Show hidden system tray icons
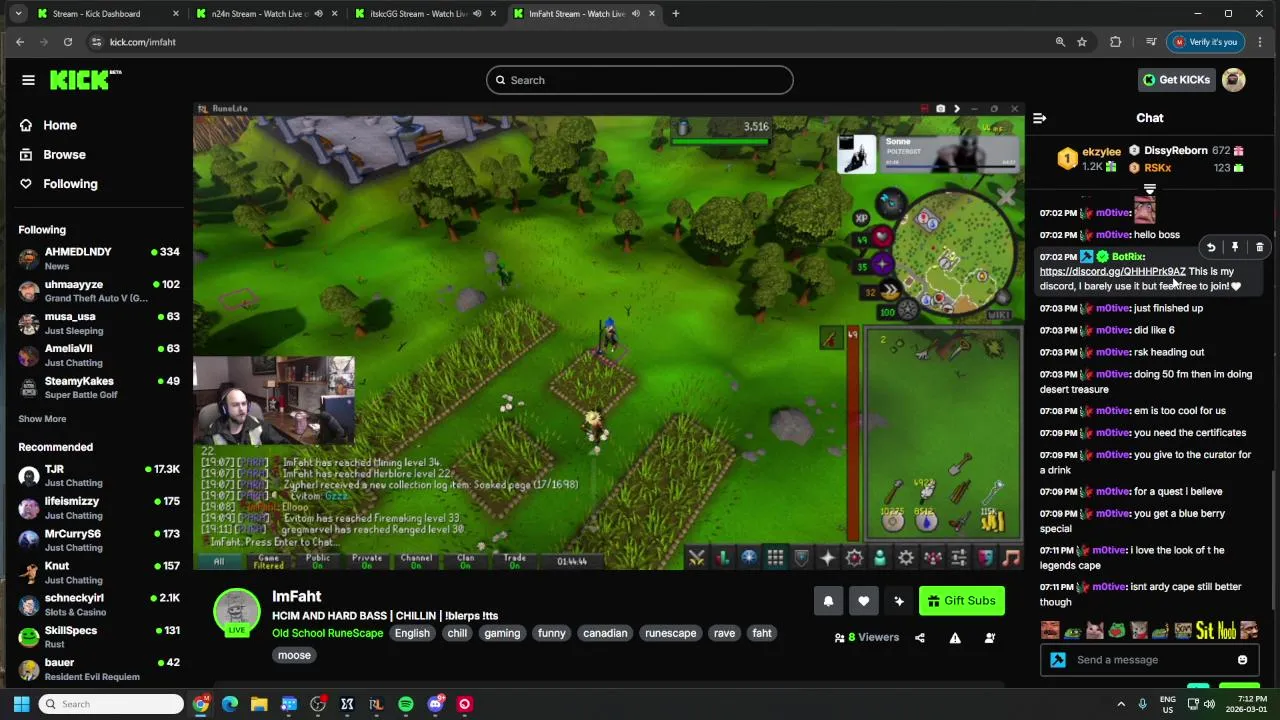This screenshot has height=720, width=1280. [x=1121, y=704]
